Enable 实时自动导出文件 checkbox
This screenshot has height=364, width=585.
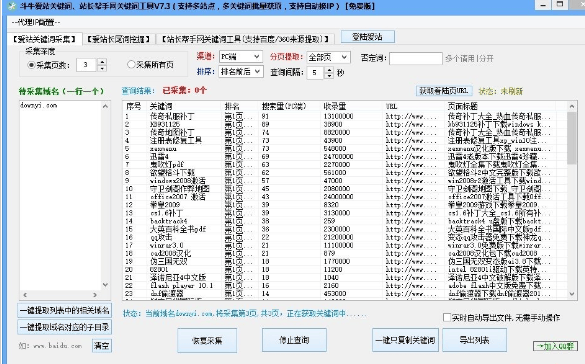pos(447,317)
